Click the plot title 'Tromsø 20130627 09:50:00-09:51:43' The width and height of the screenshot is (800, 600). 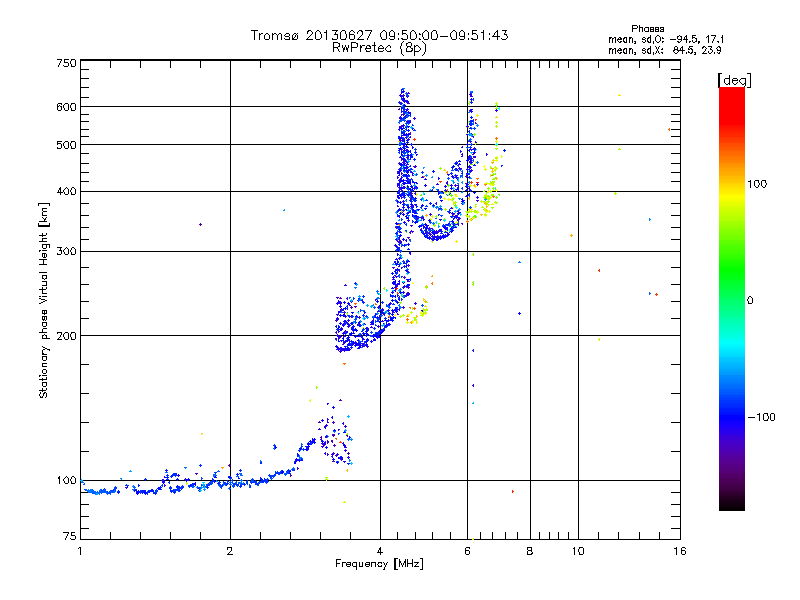tap(379, 35)
